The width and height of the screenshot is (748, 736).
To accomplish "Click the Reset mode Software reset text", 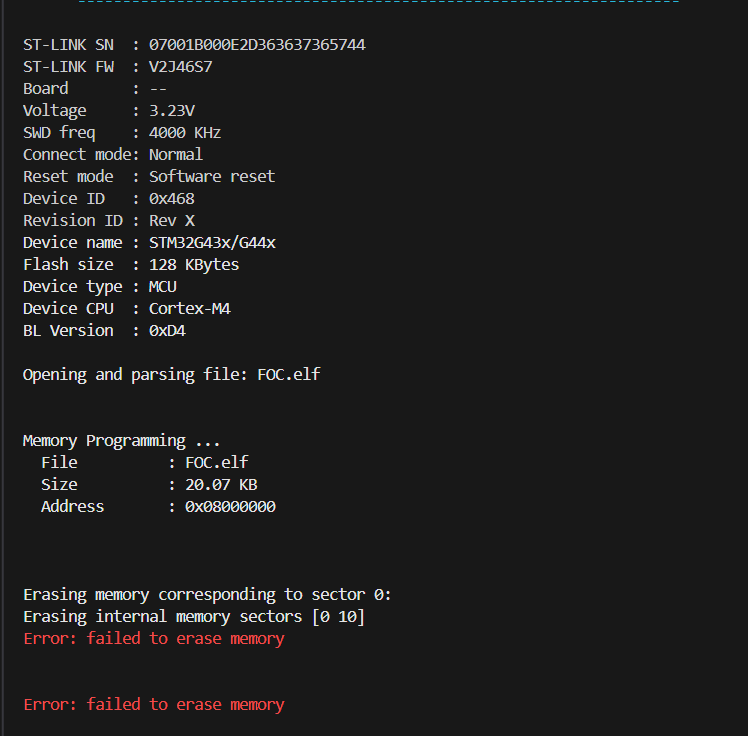I will 212,177.
